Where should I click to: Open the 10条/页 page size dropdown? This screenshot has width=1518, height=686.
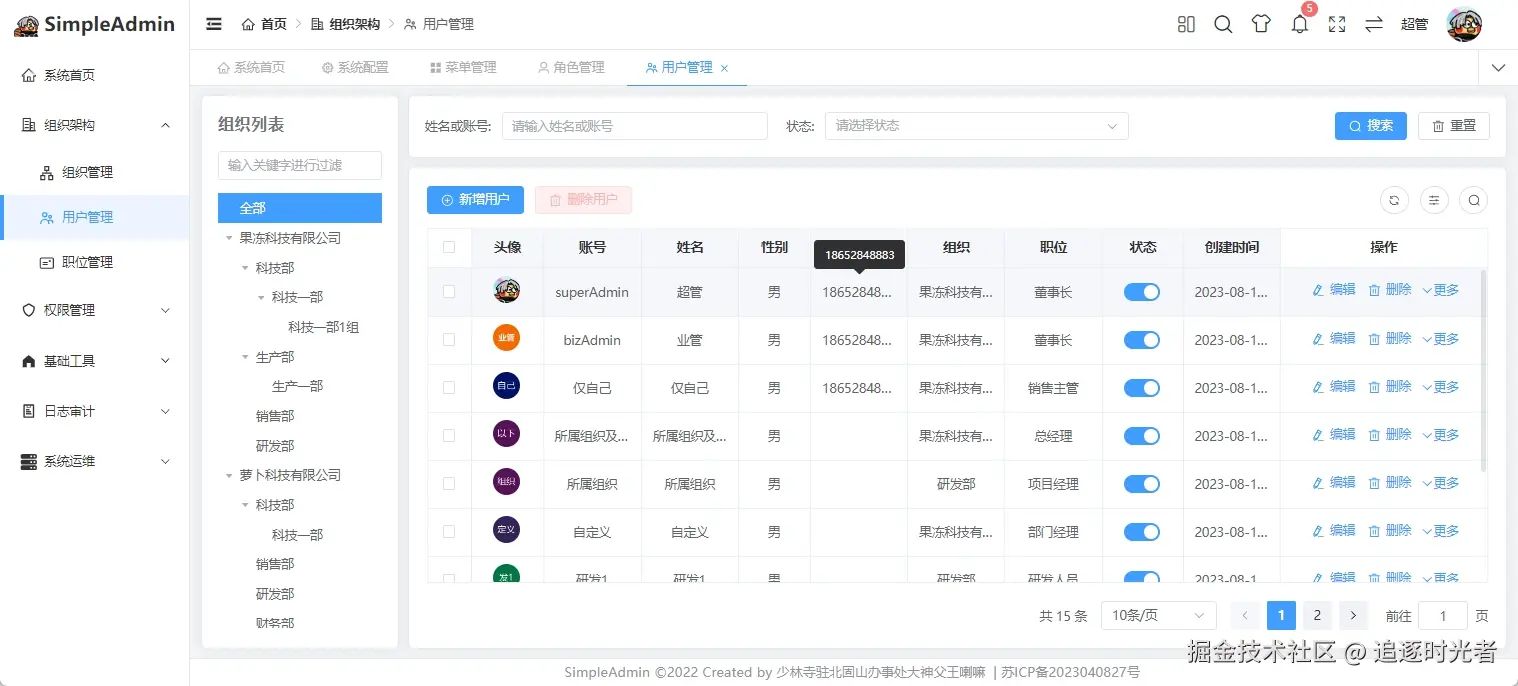tap(1158, 616)
